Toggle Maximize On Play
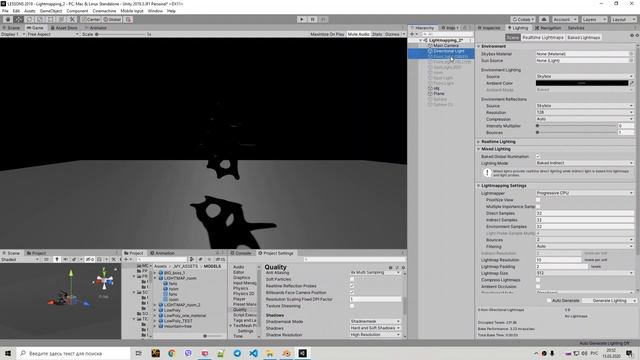 click(x=327, y=34)
